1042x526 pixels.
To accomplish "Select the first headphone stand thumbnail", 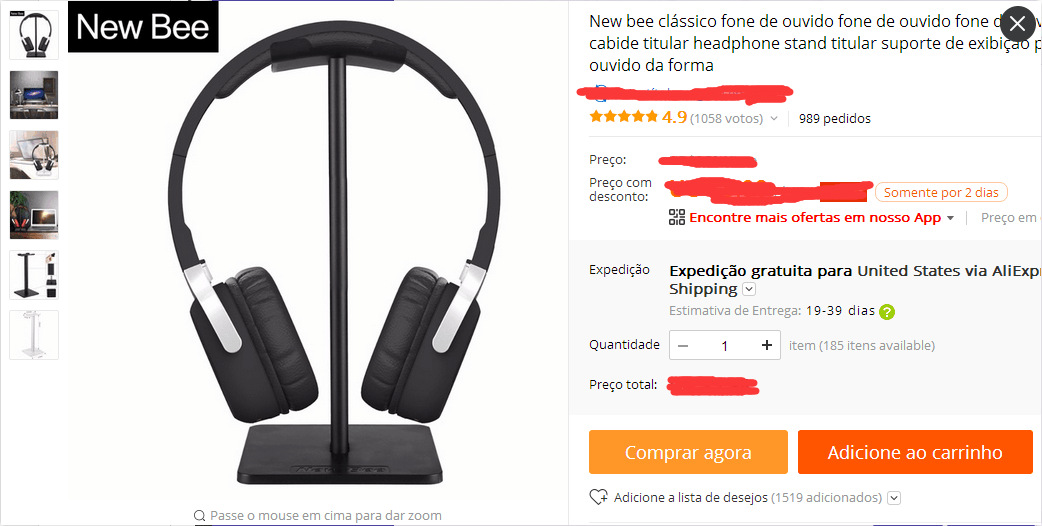I will pyautogui.click(x=34, y=35).
